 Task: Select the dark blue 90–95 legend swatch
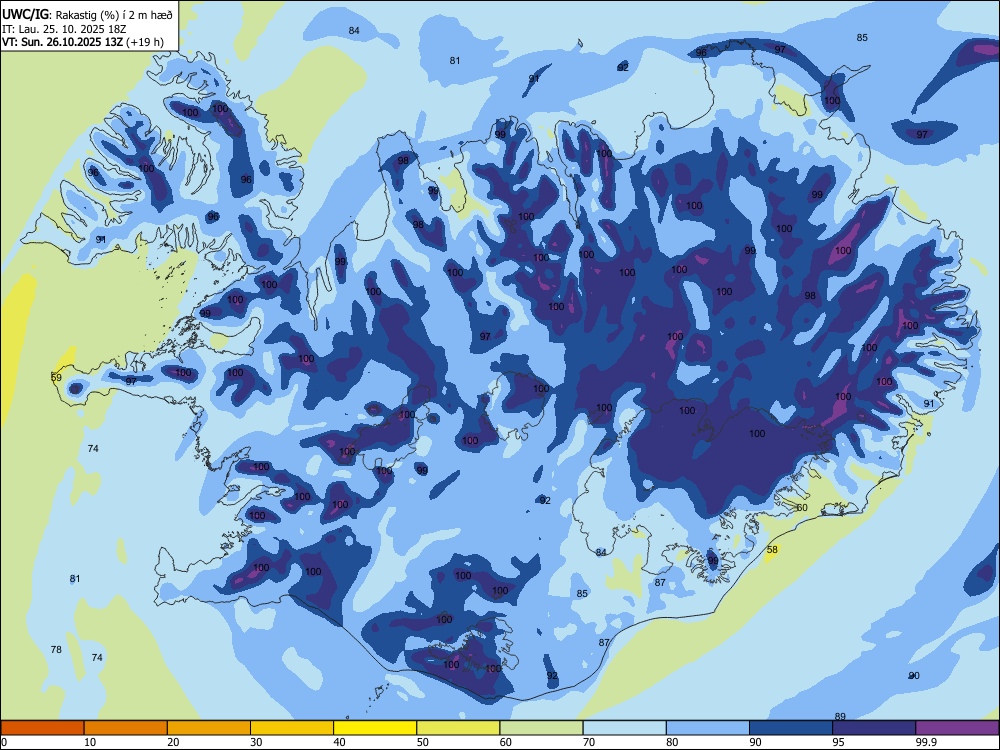pos(791,728)
